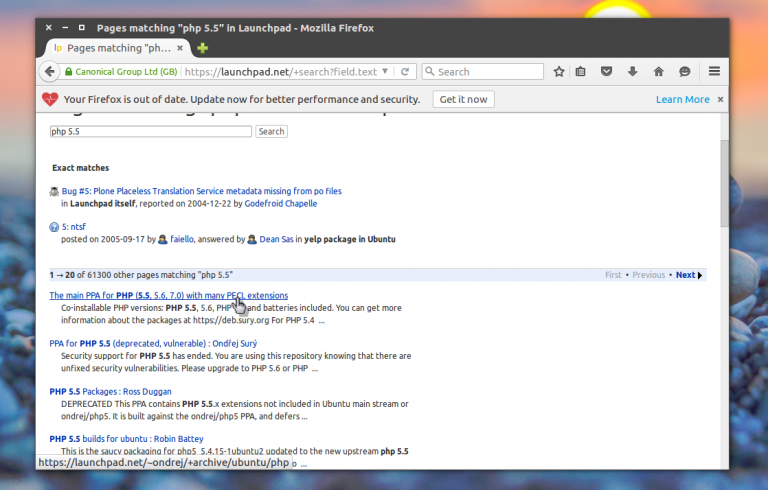Click the back navigation arrow

click(49, 72)
